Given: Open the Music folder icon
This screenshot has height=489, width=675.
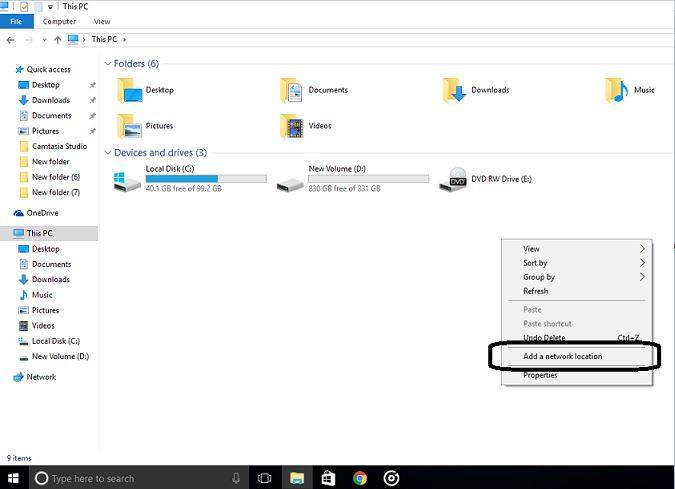Looking at the screenshot, I should 617,90.
